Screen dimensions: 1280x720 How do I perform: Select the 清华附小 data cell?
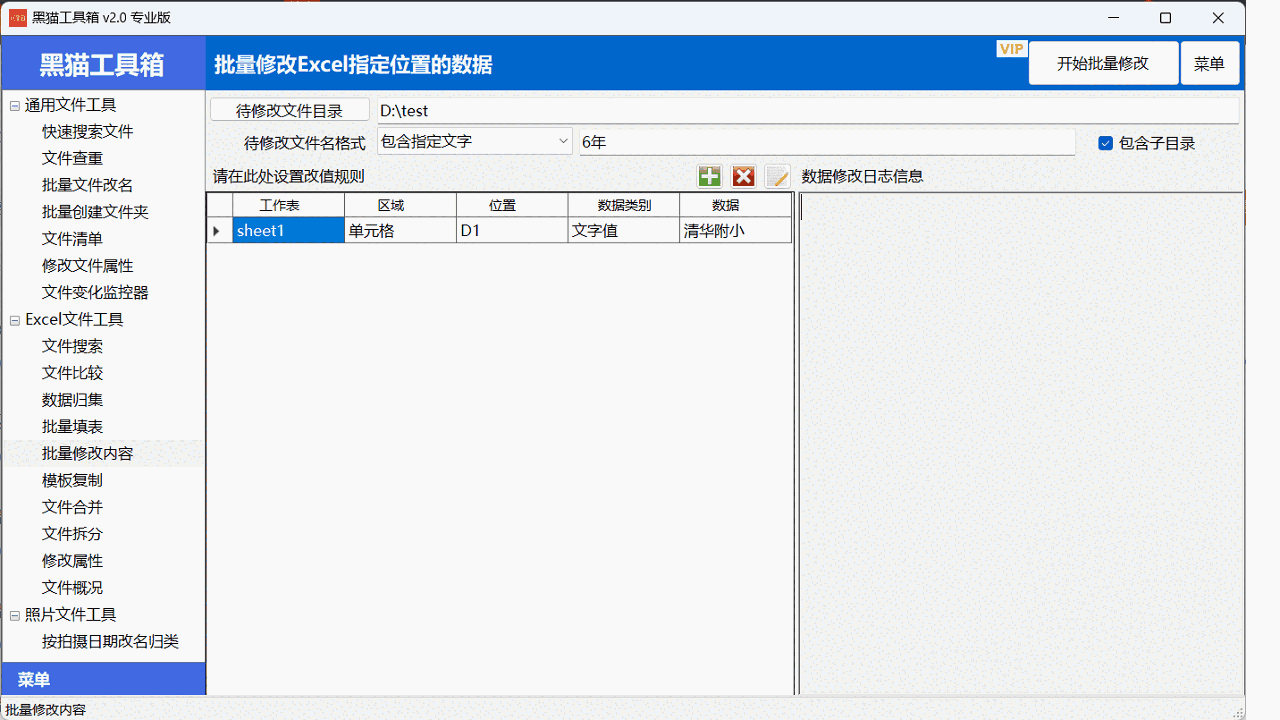pos(736,230)
